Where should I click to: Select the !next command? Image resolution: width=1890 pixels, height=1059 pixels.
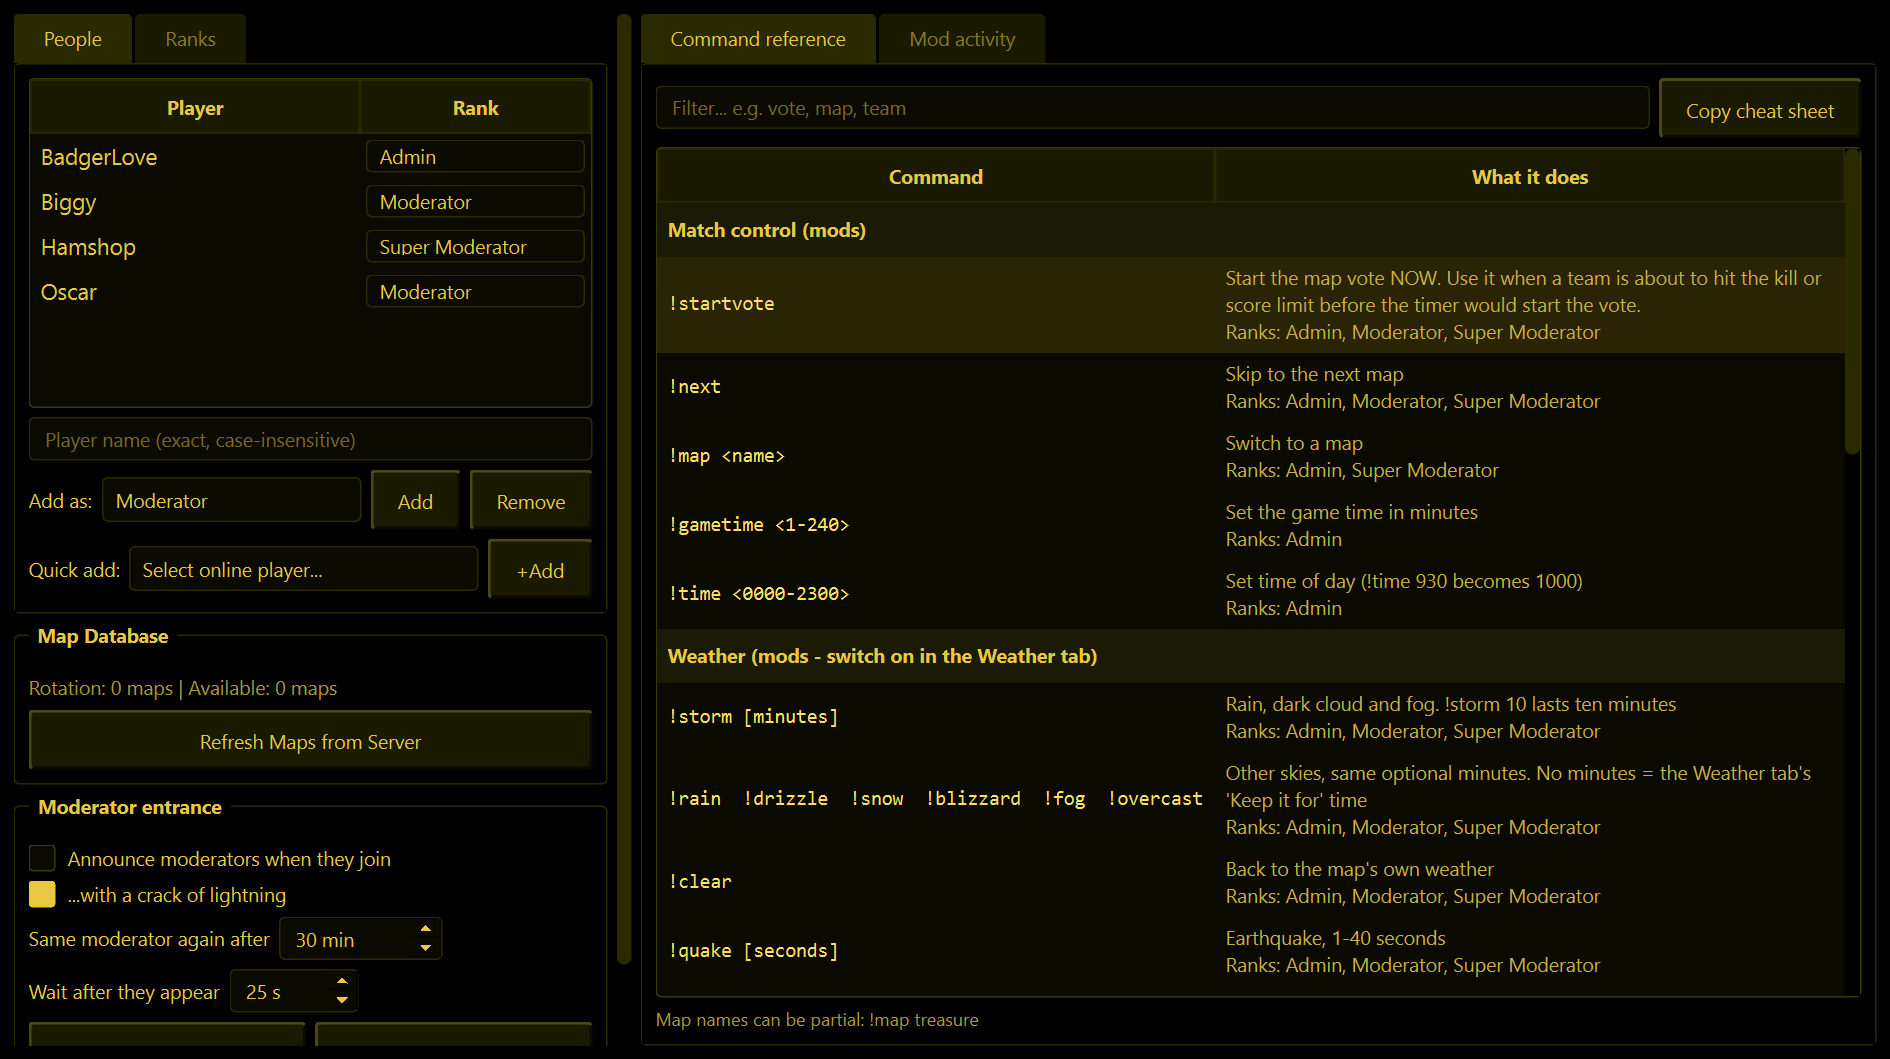pos(695,387)
